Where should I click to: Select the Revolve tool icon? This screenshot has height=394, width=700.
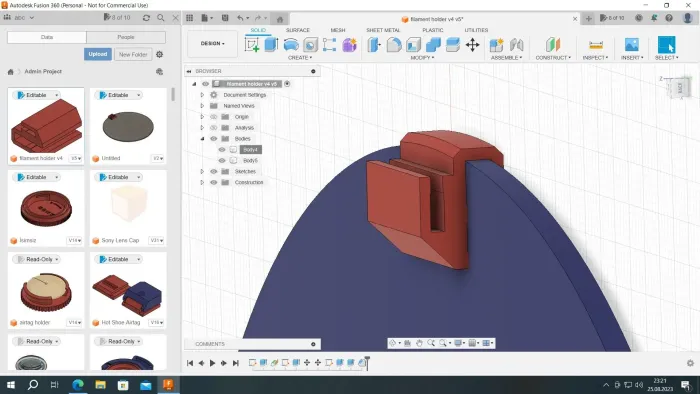click(x=291, y=45)
